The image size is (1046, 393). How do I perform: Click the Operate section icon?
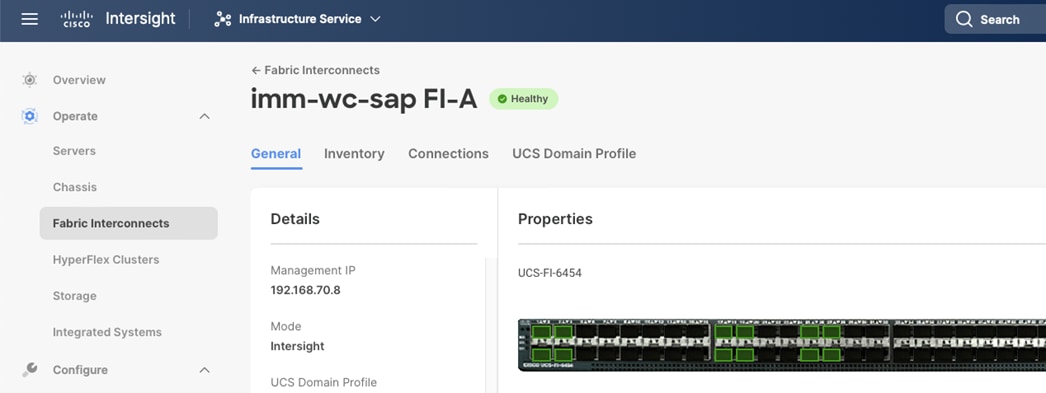[29, 116]
